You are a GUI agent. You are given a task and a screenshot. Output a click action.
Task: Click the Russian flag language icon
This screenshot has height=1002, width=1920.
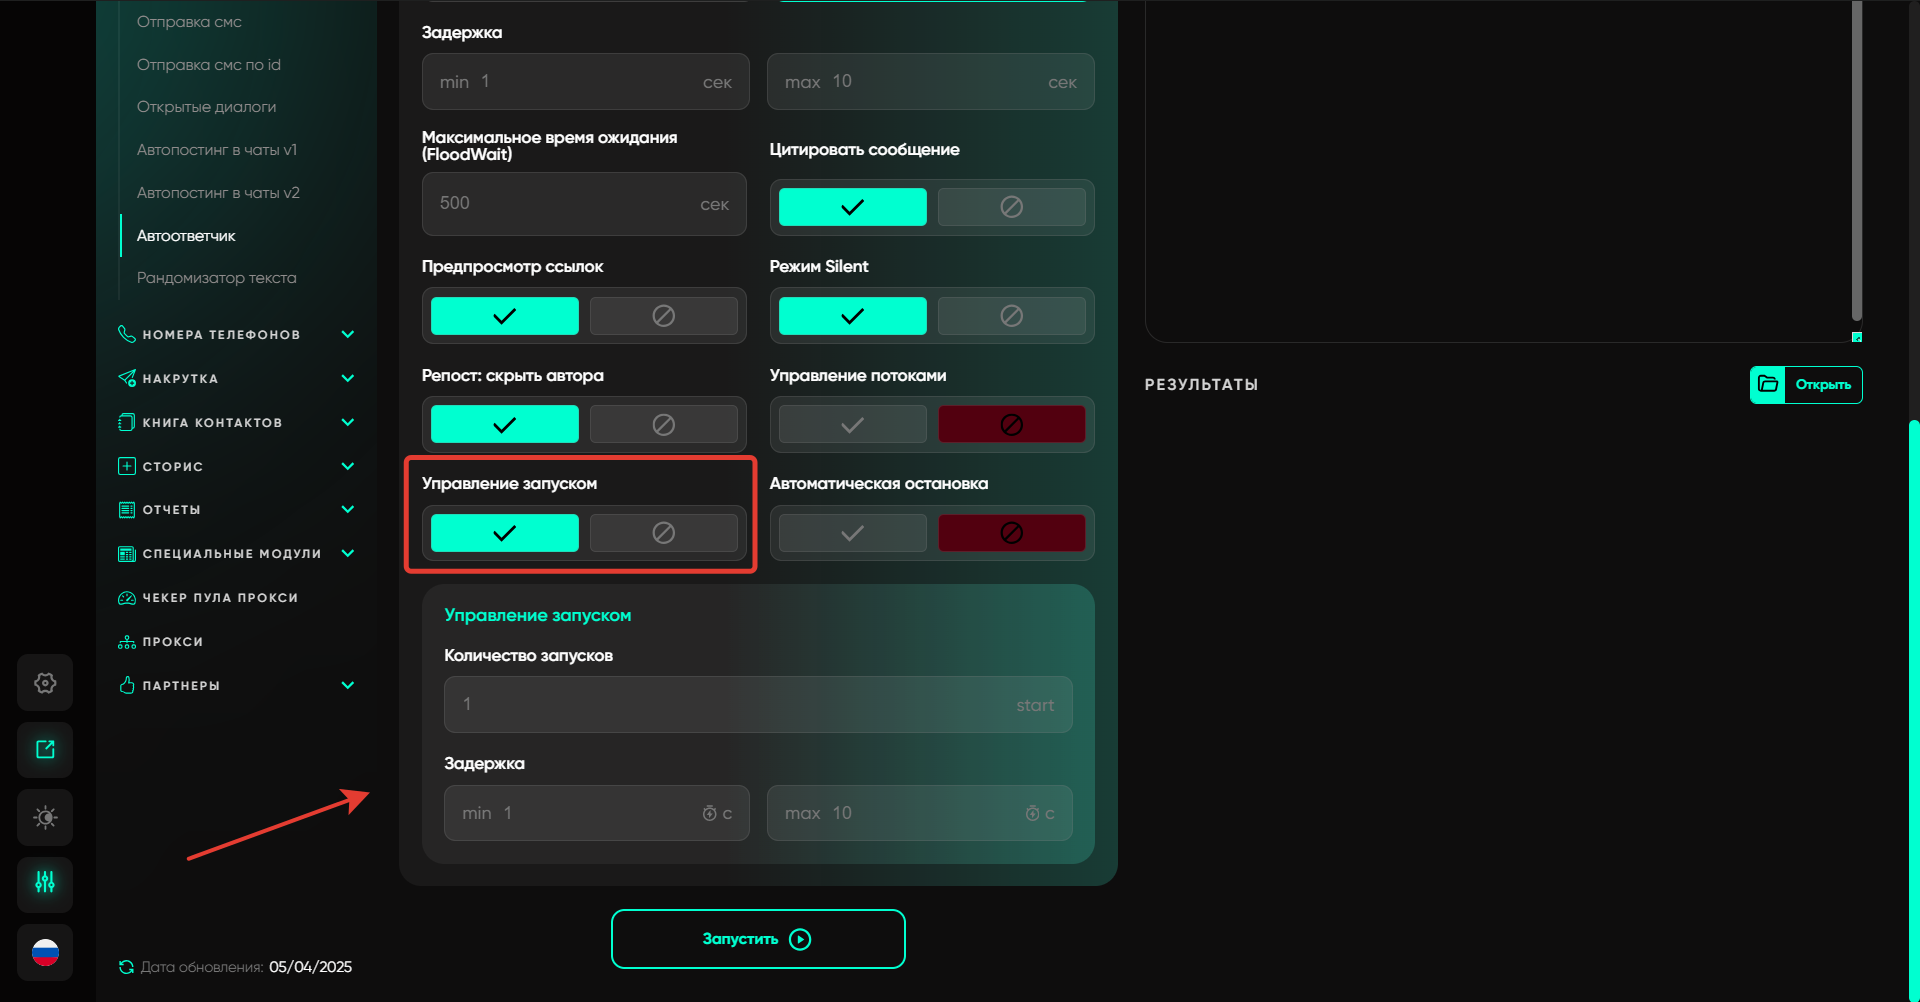(45, 953)
